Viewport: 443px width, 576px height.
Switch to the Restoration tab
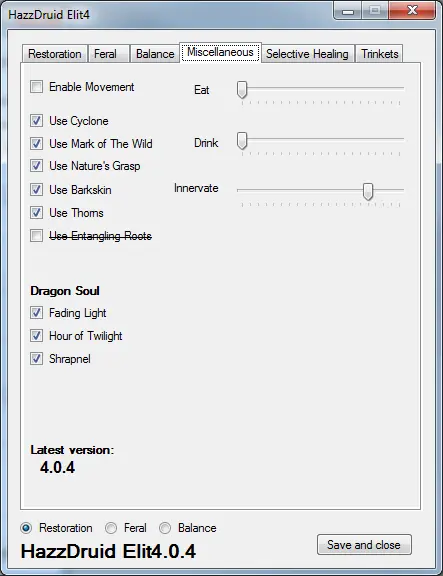point(55,54)
